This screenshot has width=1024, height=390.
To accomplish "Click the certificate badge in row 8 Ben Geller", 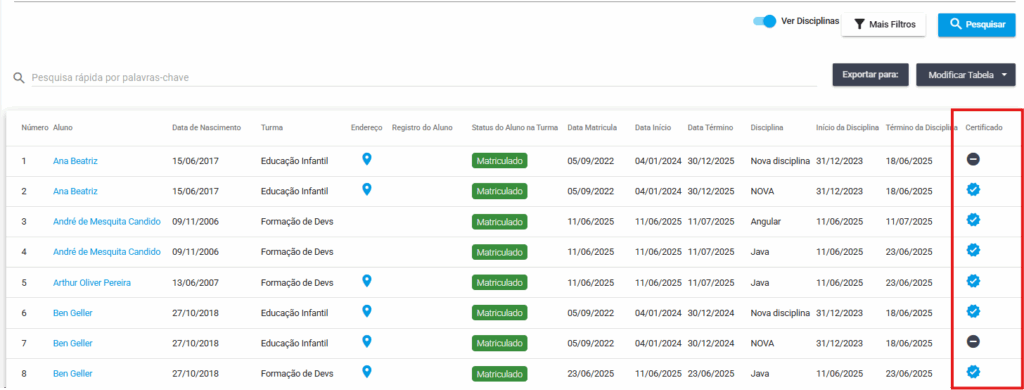I will pos(973,372).
